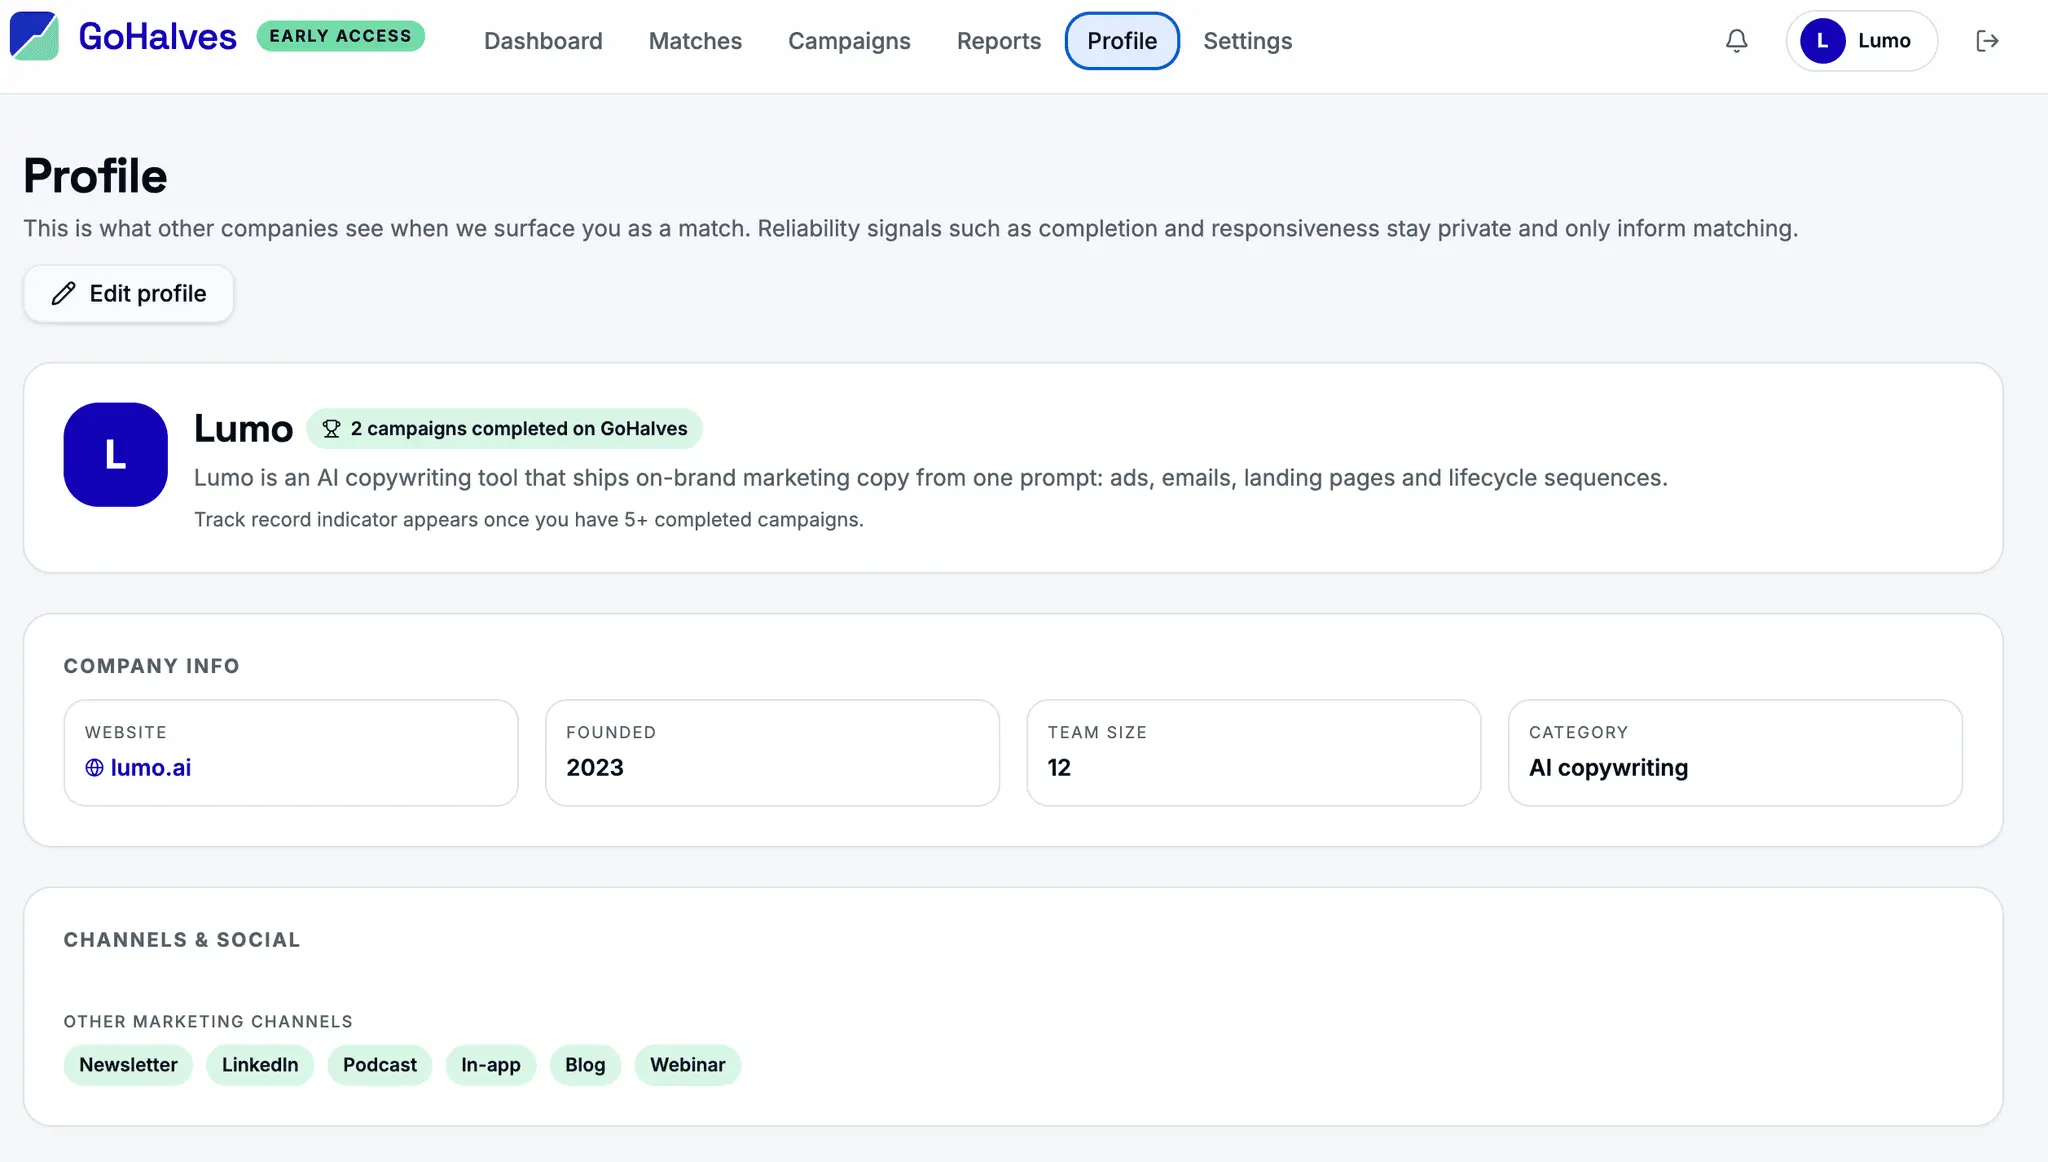Click the Founded field label
The height and width of the screenshot is (1162, 2048).
coord(611,732)
